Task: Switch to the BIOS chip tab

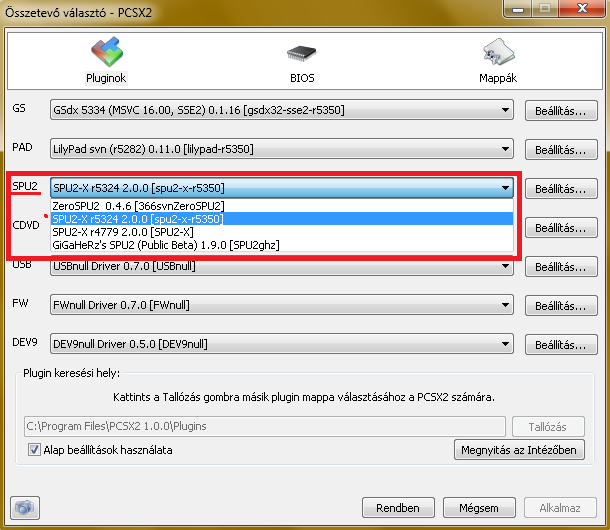Action: coord(301,53)
